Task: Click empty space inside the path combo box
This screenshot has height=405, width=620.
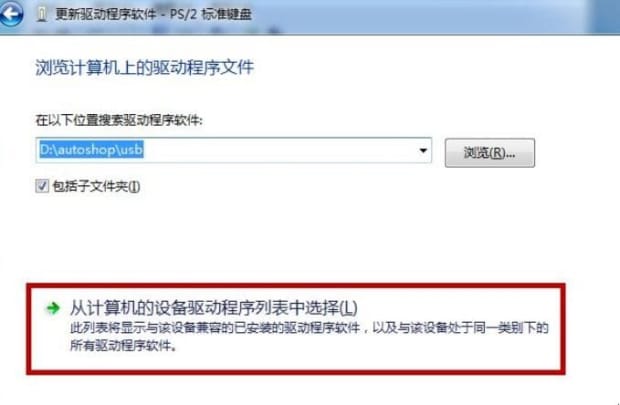Action: (277, 150)
